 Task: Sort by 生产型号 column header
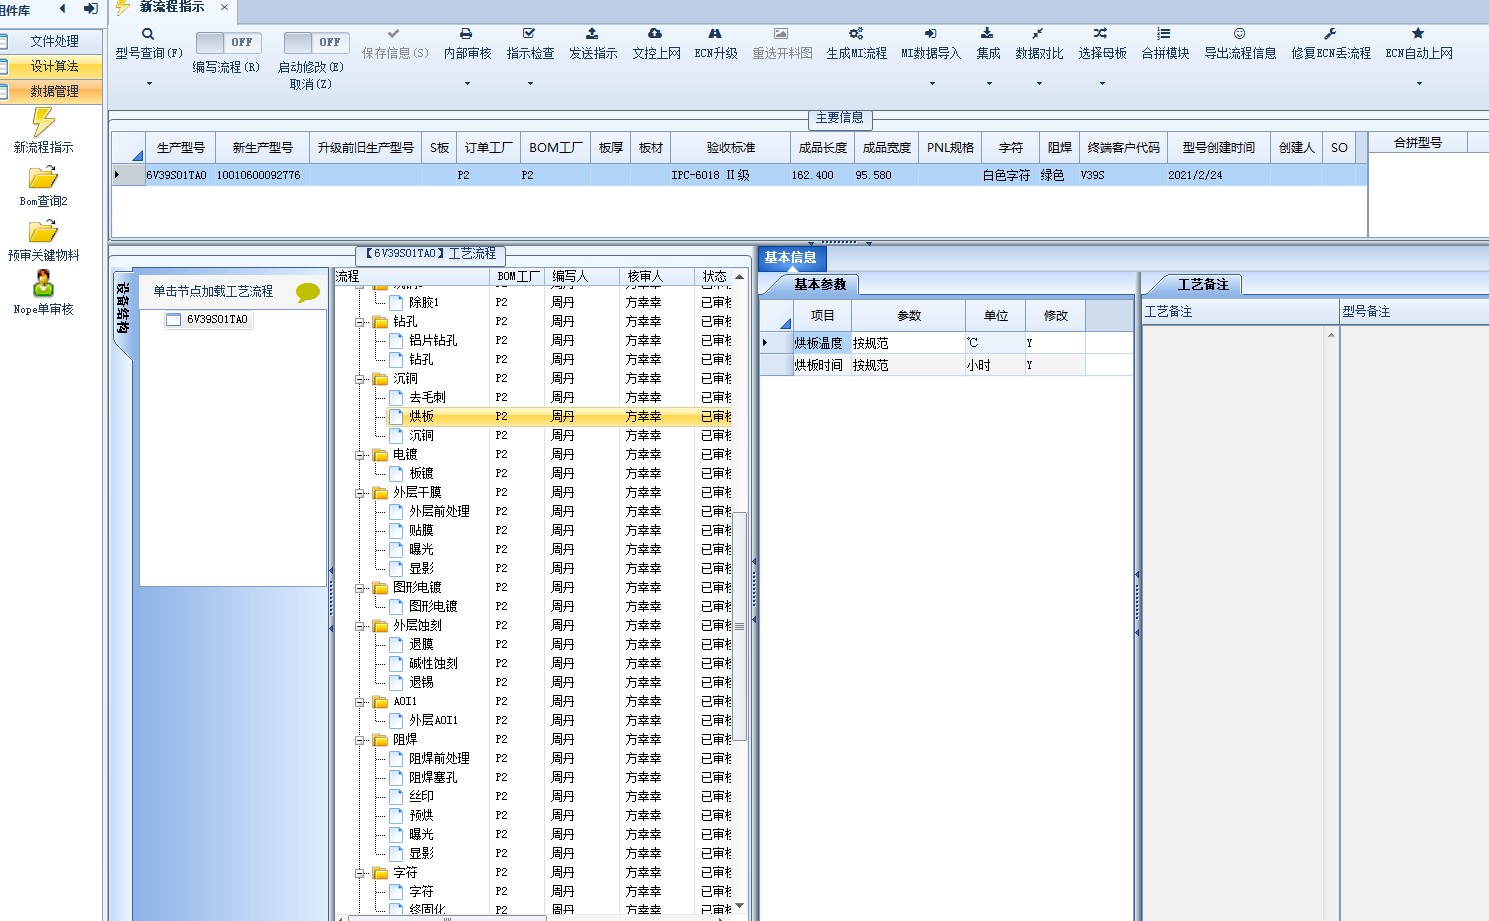tap(180, 148)
